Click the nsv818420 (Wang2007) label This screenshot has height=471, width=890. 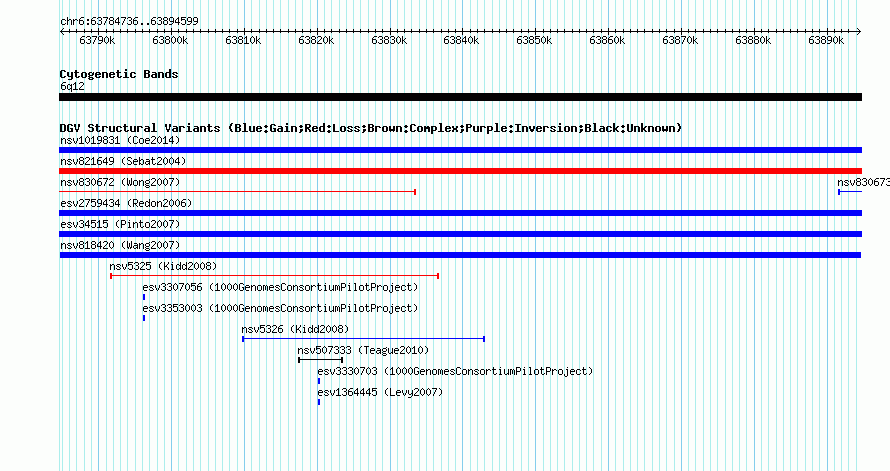[x=120, y=245]
